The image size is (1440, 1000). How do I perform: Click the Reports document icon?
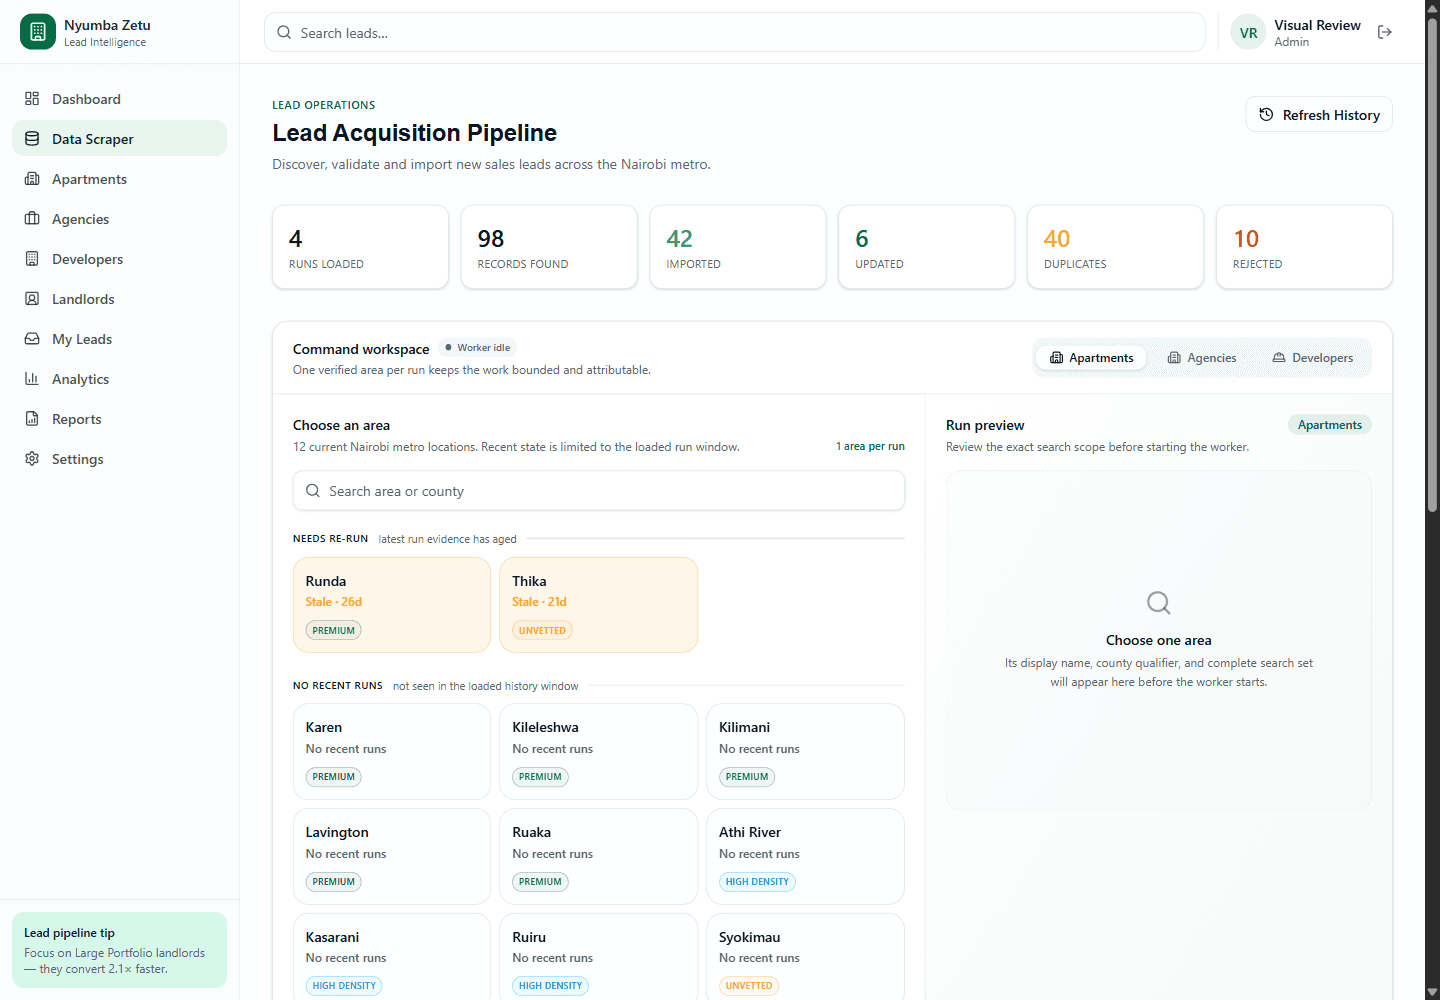coord(32,419)
